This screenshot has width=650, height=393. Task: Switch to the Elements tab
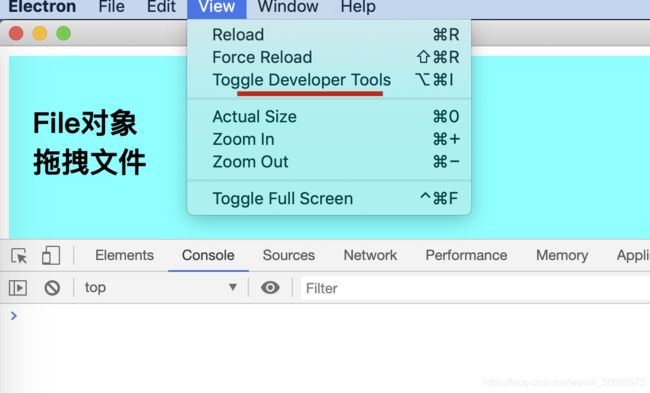coord(124,255)
